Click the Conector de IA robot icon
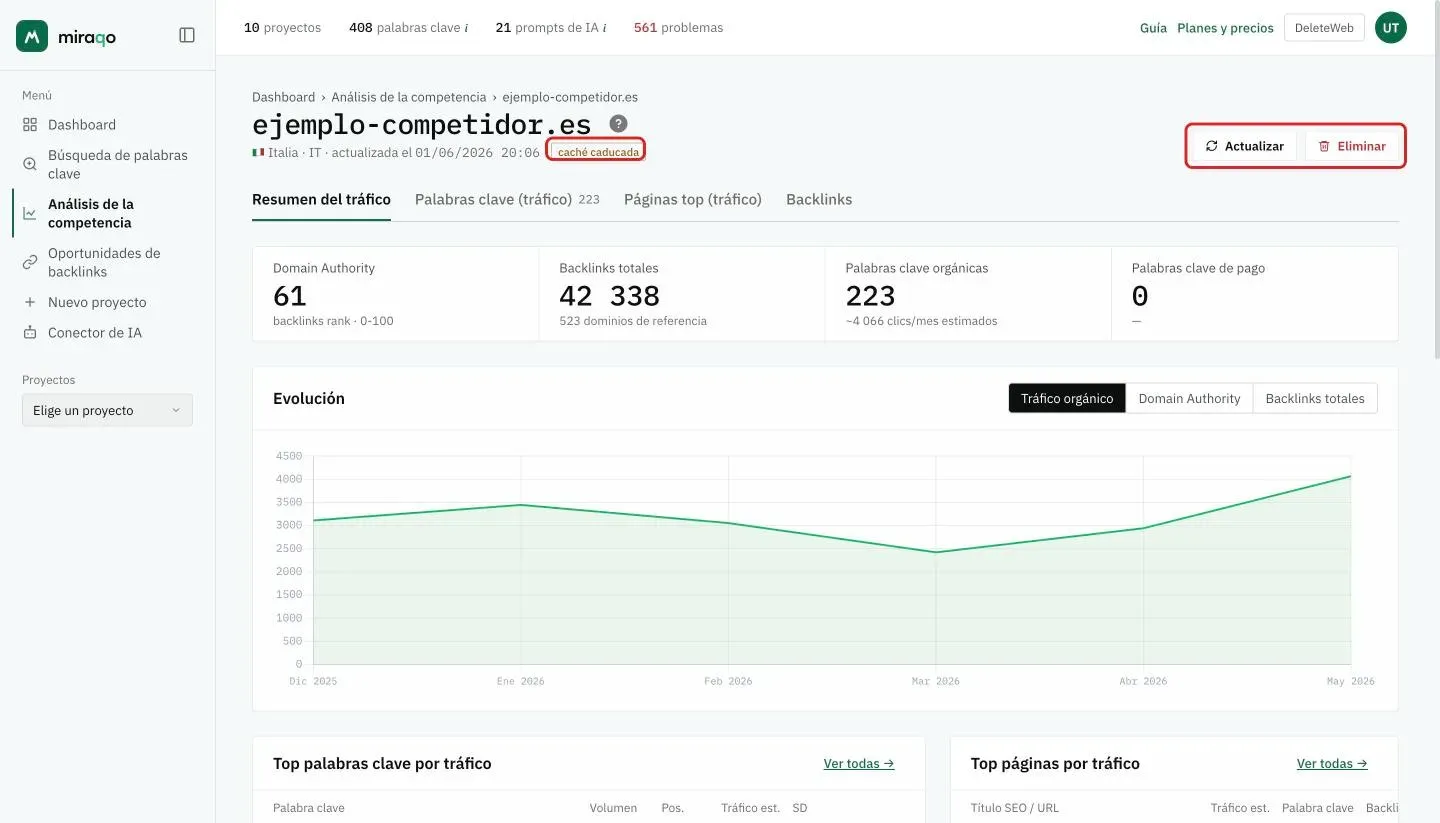This screenshot has width=1440, height=823. (30, 332)
